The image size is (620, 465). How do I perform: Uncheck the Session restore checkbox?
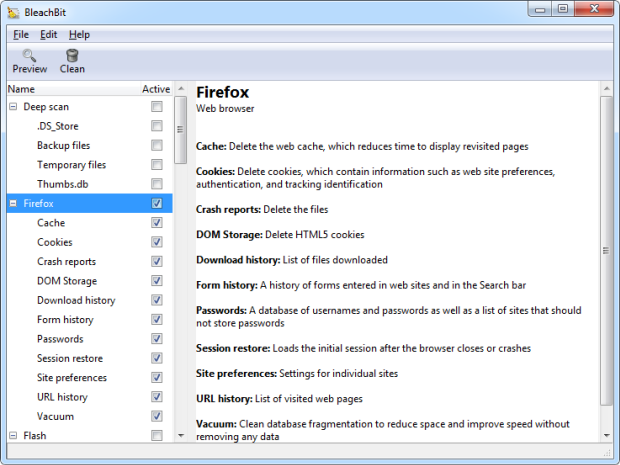pos(157,358)
